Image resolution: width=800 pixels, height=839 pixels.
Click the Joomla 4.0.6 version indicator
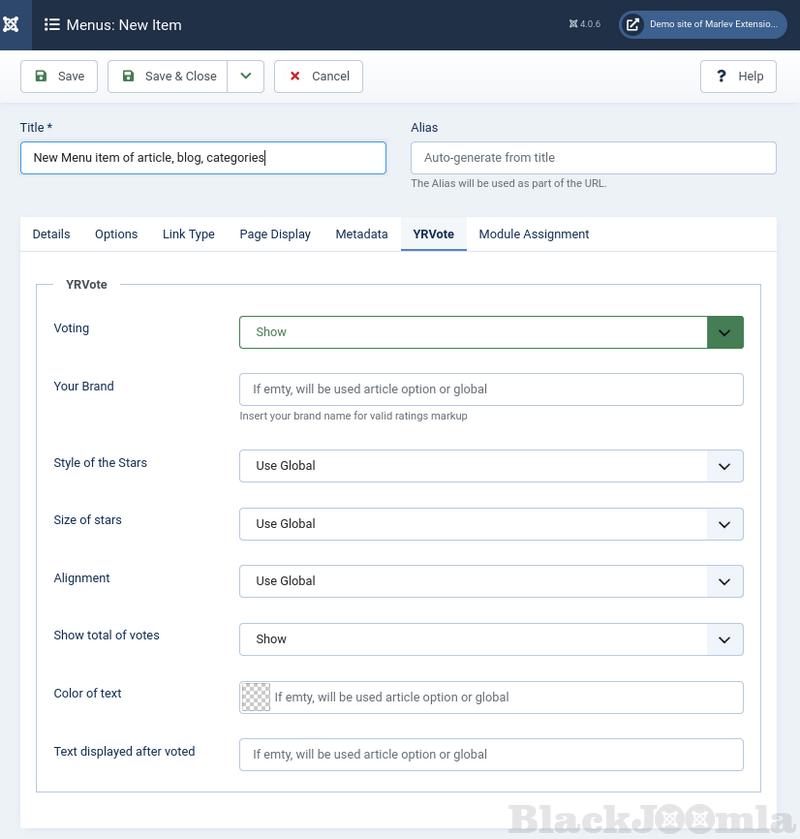585,24
